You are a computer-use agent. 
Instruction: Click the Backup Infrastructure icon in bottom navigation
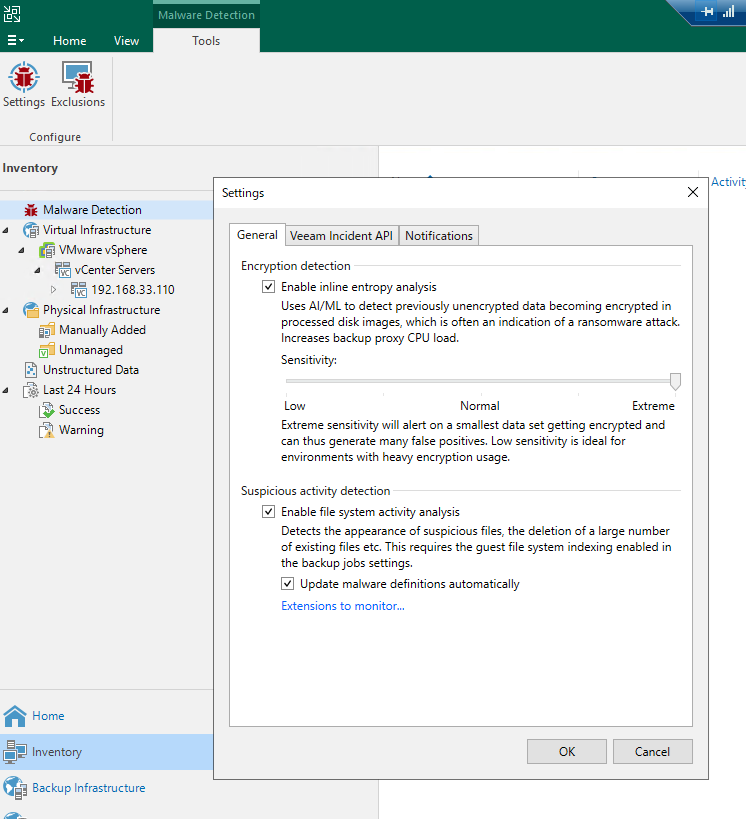click(15, 788)
